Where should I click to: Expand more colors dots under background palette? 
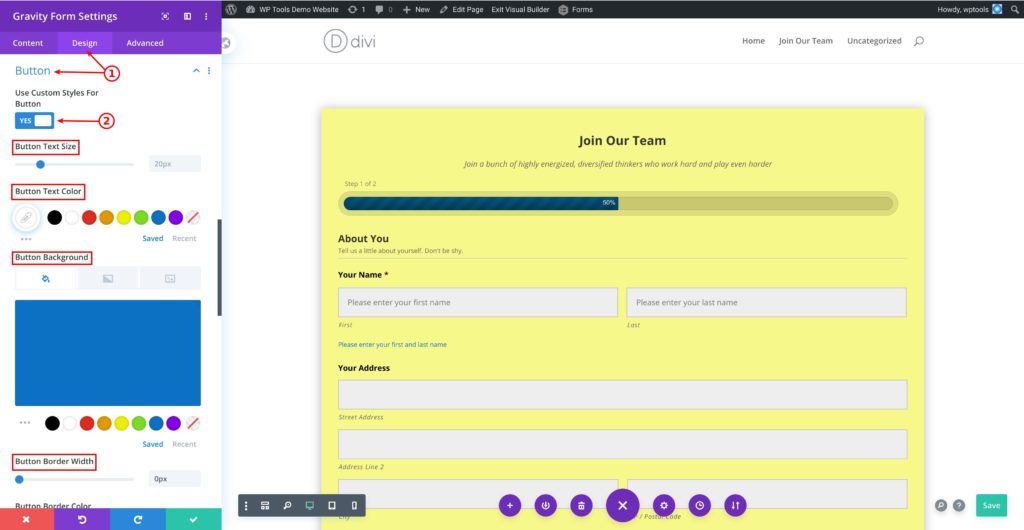25,423
